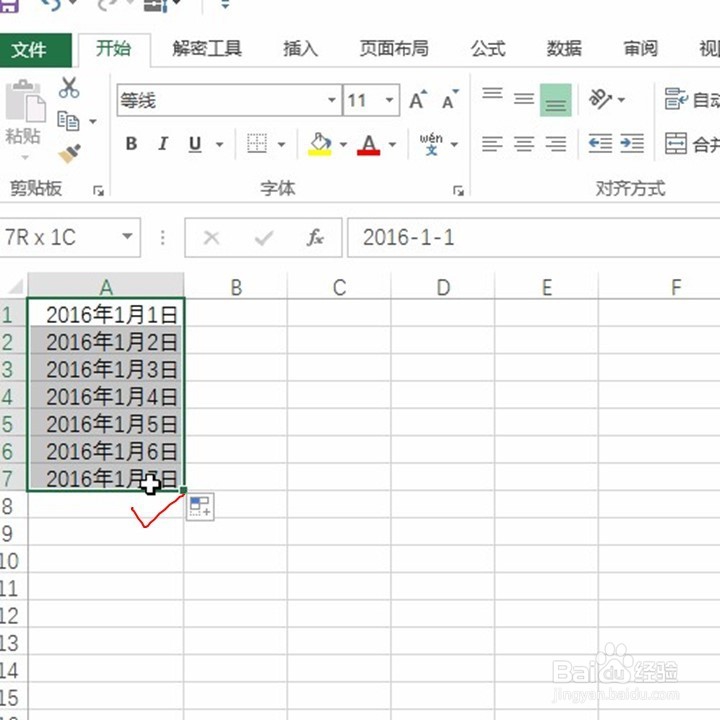Click cell with 2016年1月3日
720x720 pixels.
pos(106,369)
